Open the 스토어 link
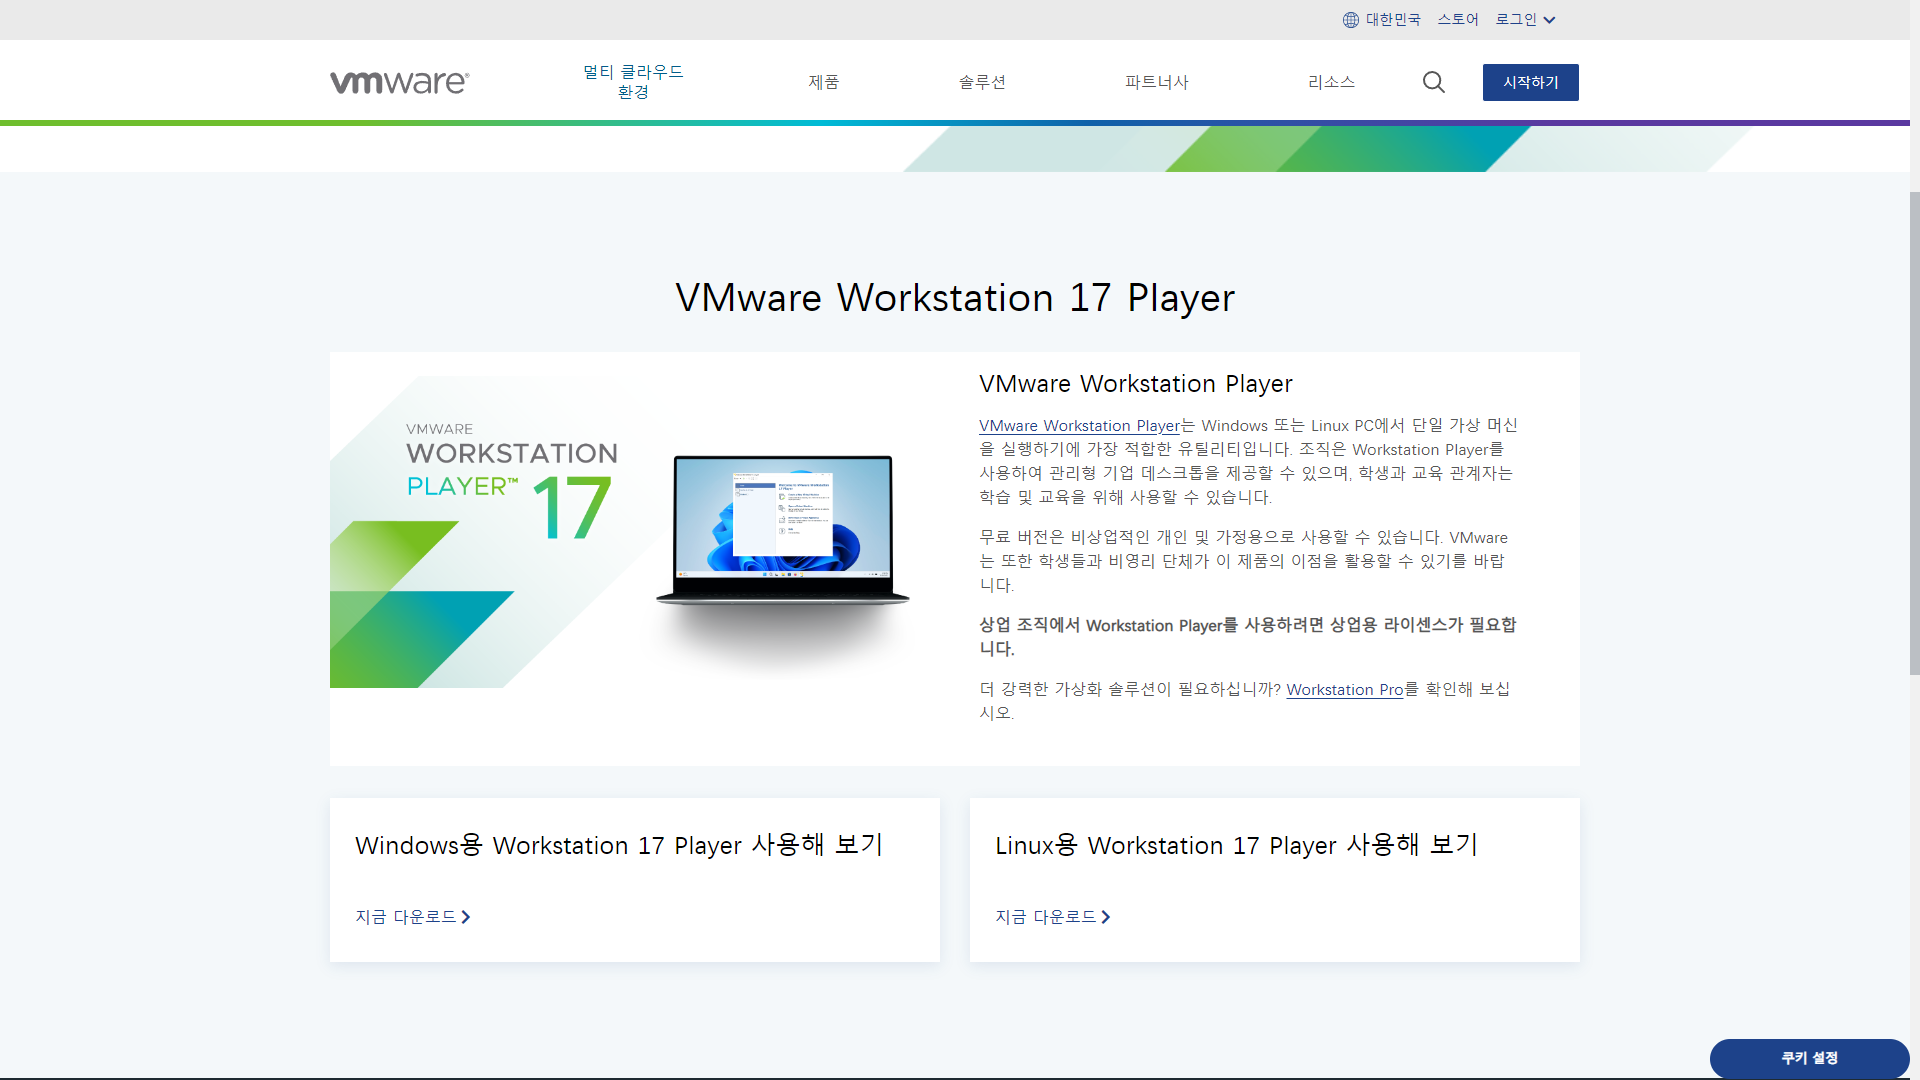1920x1080 pixels. (x=1458, y=20)
